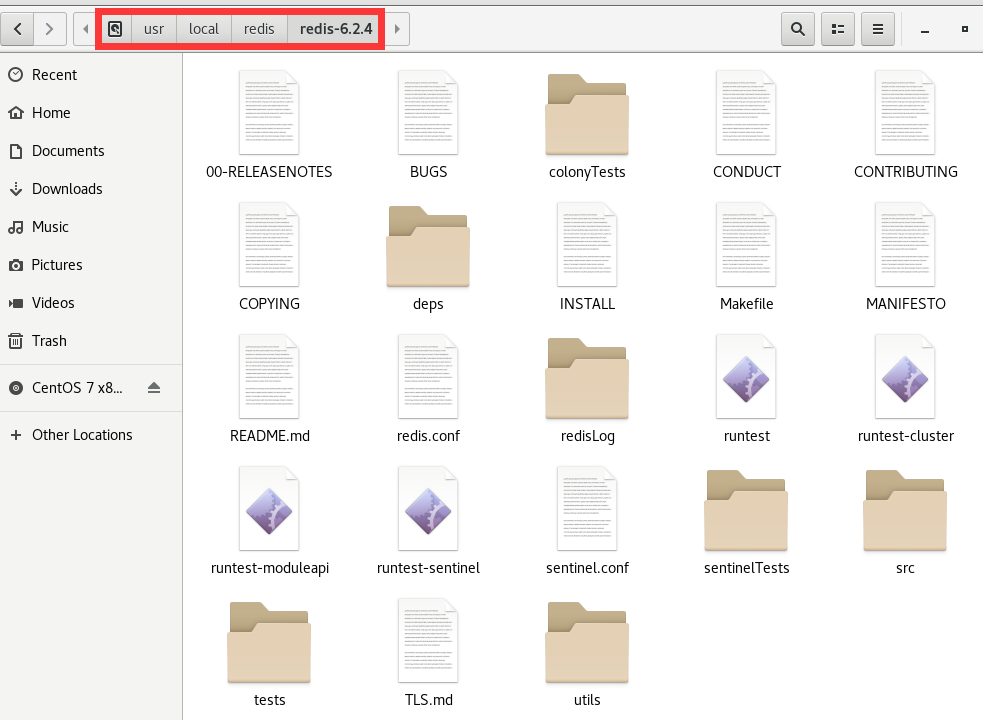Select the runtest script icon
Viewport: 983px width, 720px height.
746,377
